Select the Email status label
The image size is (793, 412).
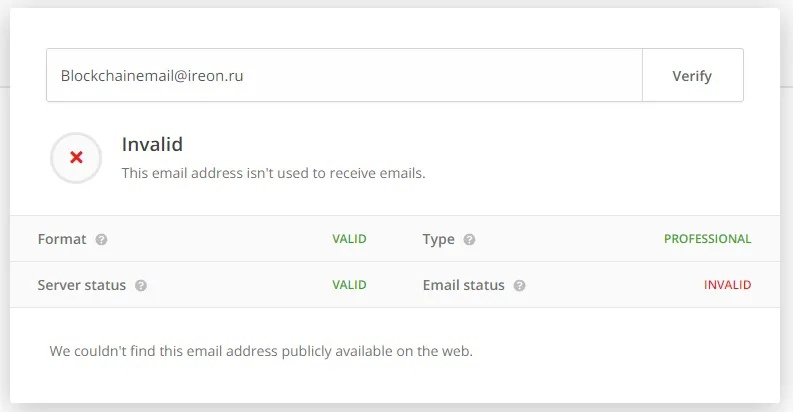point(463,285)
